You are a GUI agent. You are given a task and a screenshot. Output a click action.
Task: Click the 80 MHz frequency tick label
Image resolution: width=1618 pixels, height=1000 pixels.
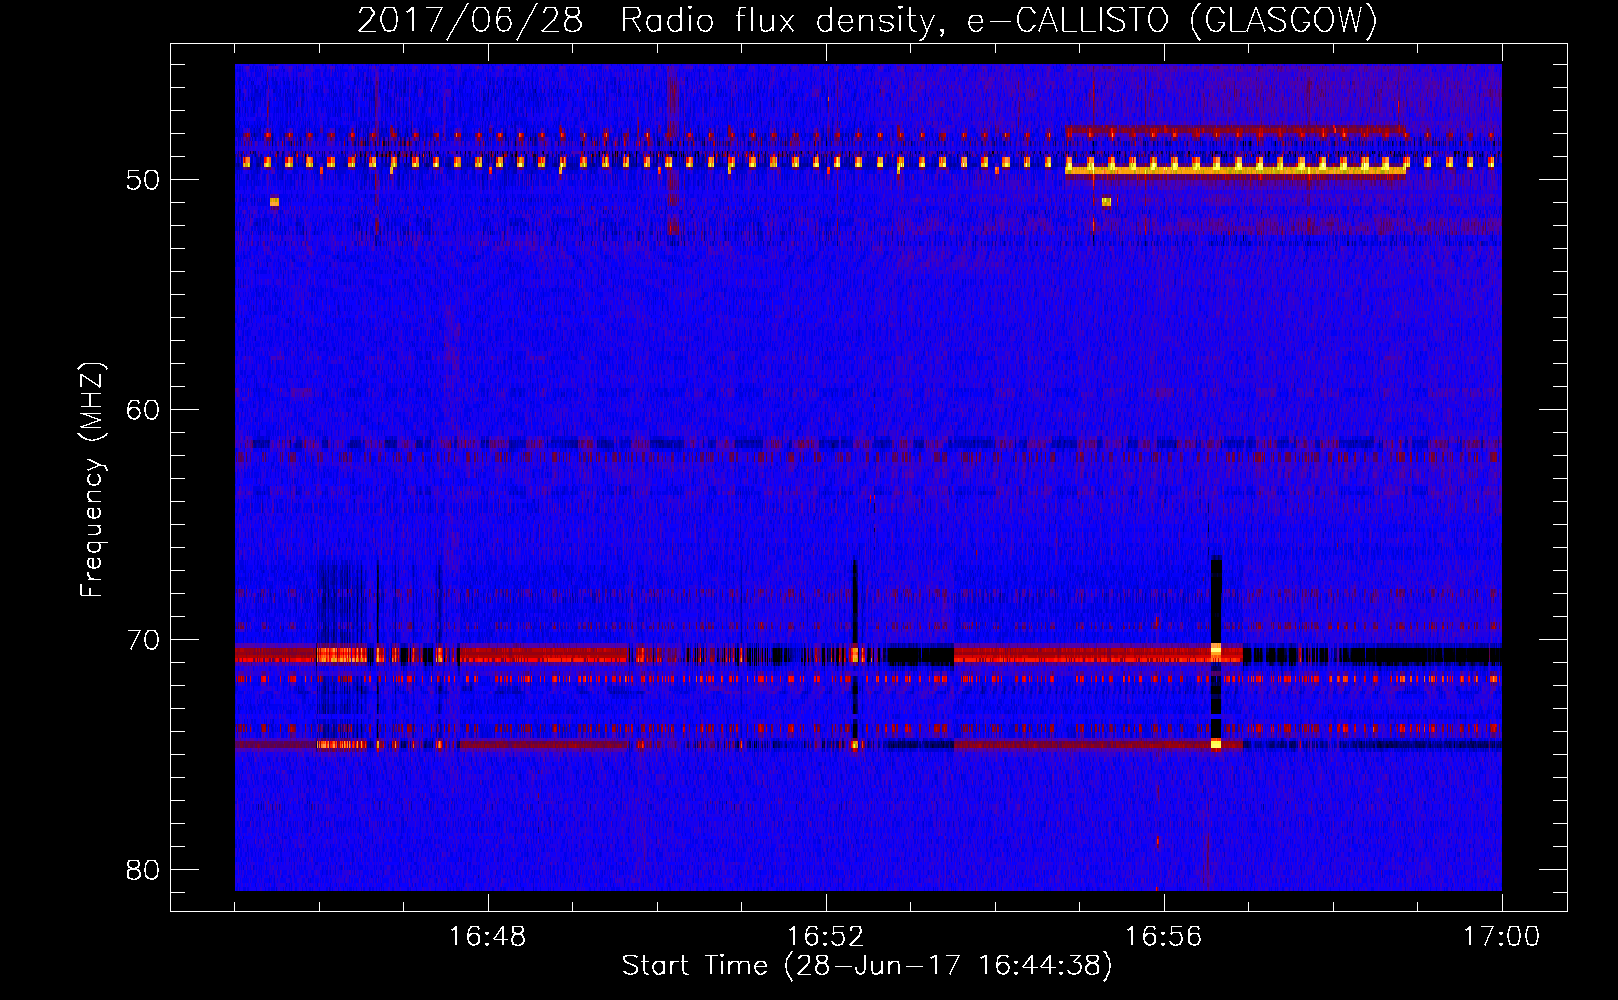click(x=143, y=870)
